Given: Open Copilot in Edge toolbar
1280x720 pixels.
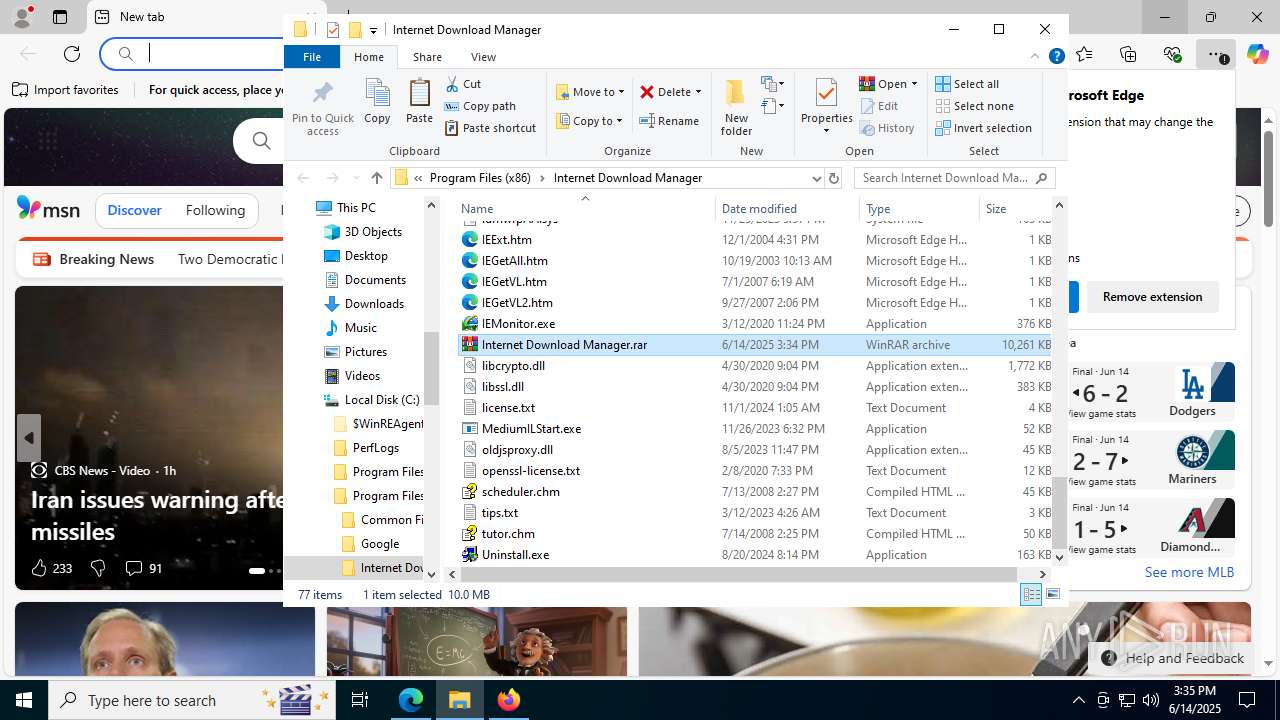Looking at the screenshot, I should (1258, 54).
